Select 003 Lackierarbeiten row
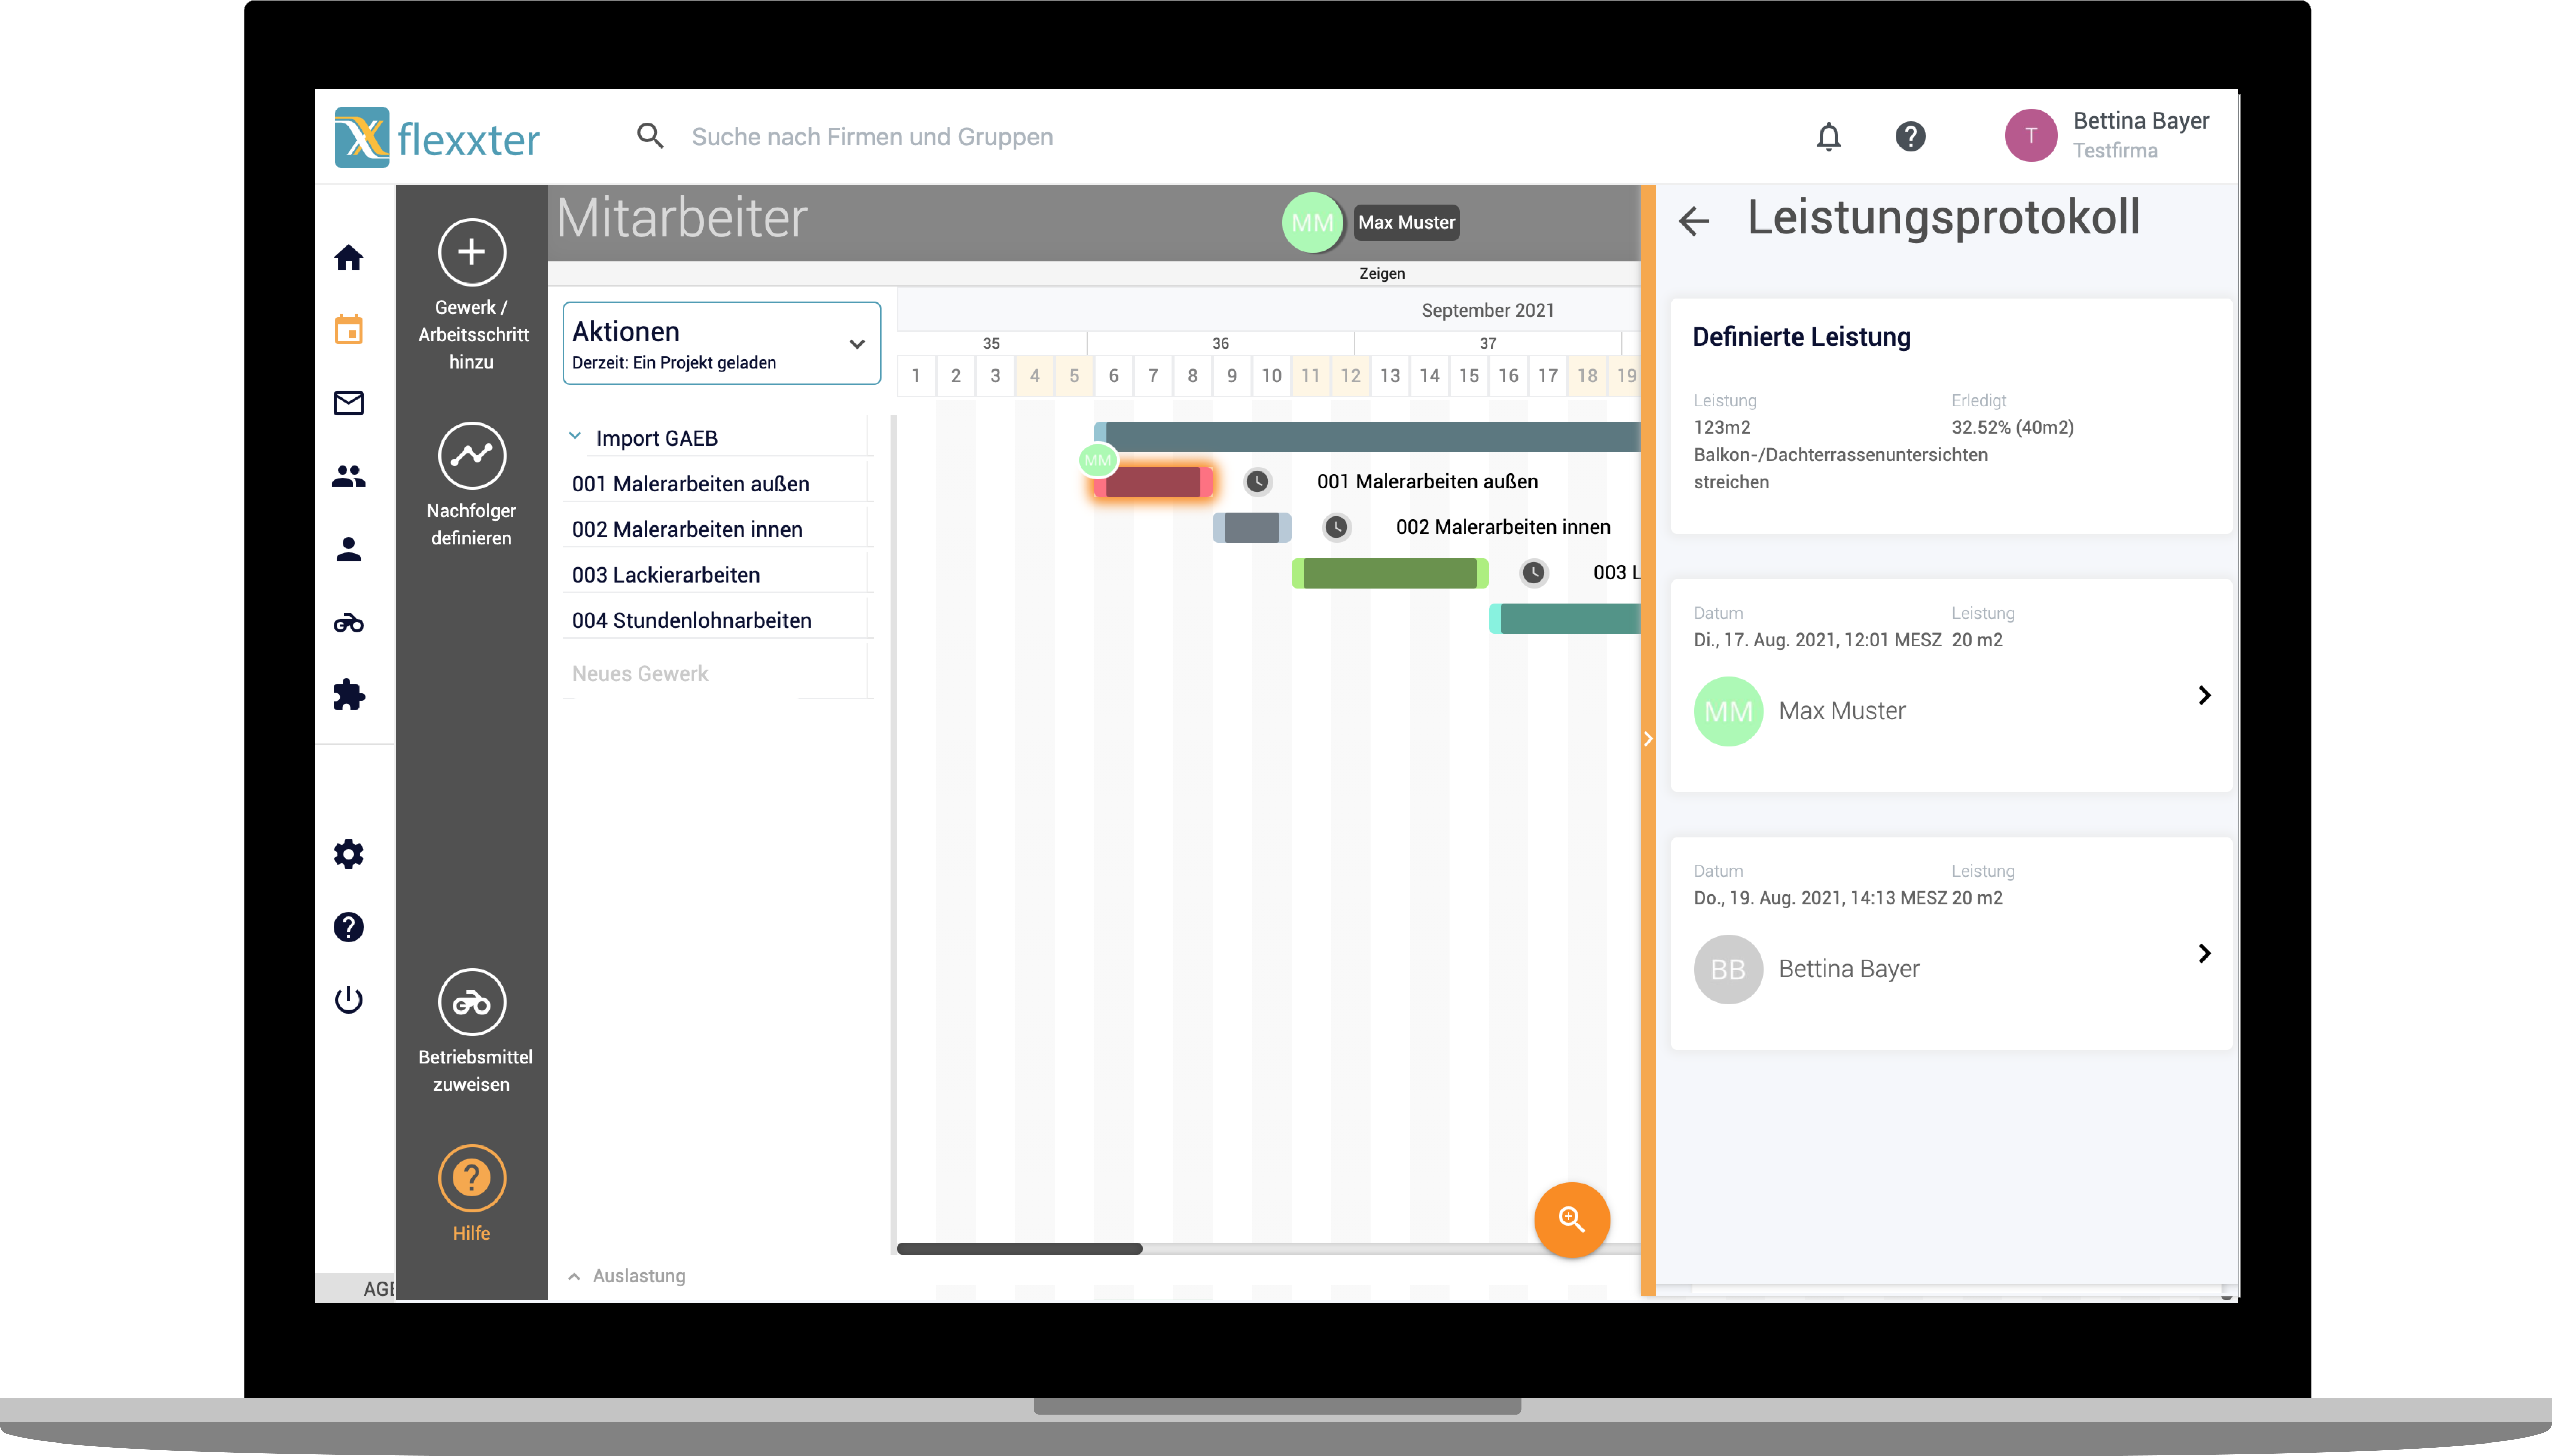This screenshot has height=1456, width=2552. point(718,575)
